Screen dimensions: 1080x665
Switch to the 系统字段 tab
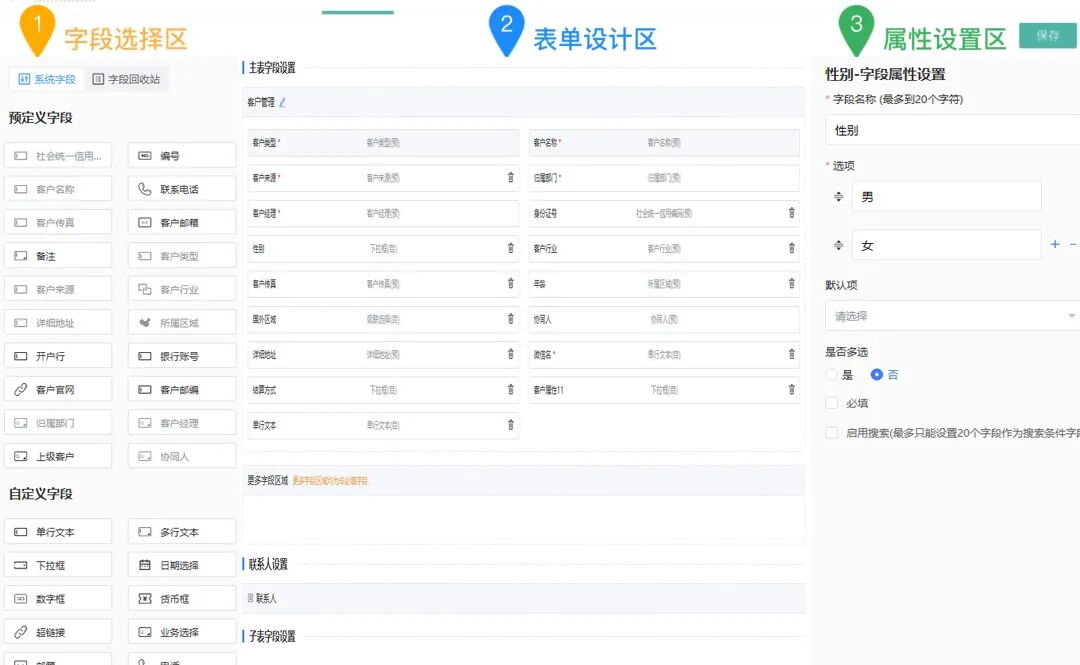coord(48,78)
